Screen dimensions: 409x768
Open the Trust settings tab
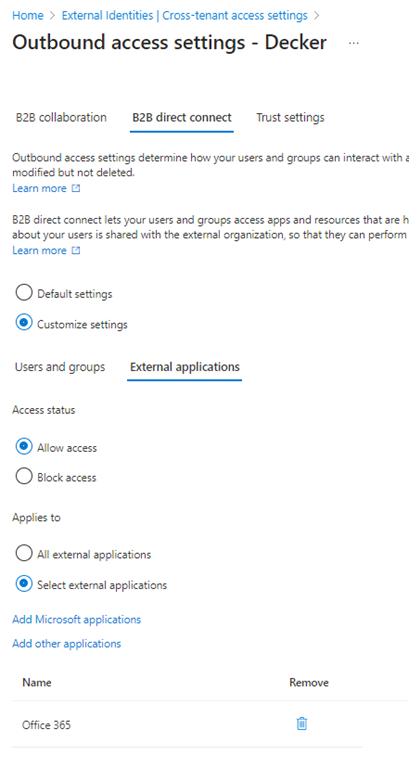(290, 118)
